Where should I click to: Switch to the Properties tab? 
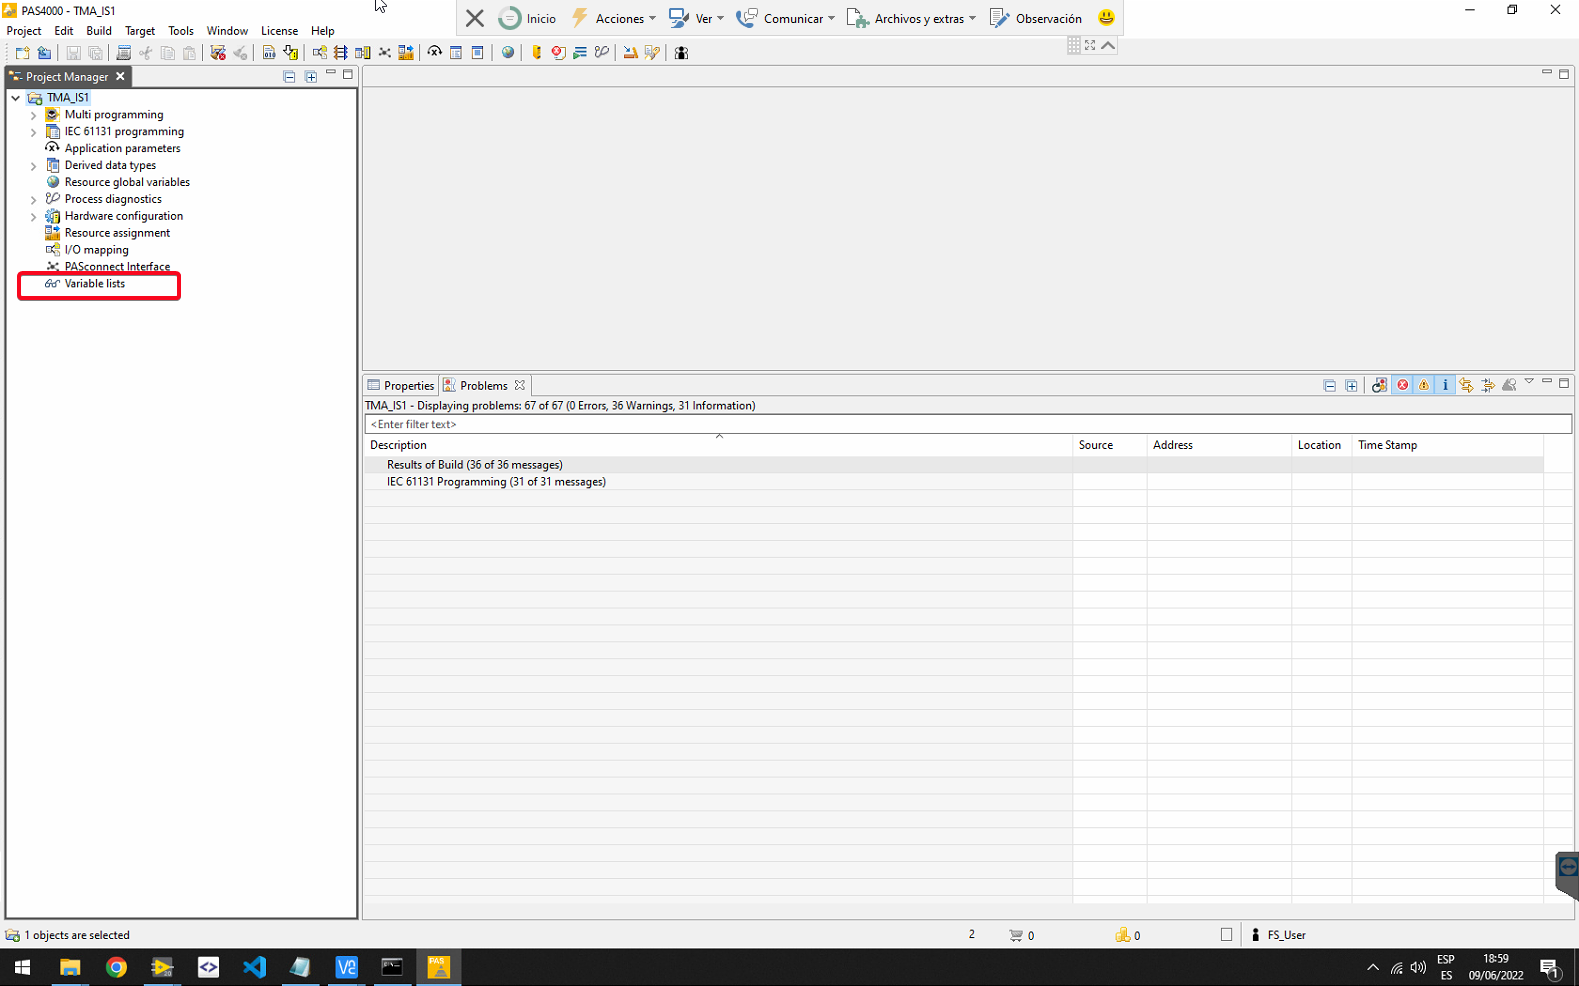[x=401, y=386]
